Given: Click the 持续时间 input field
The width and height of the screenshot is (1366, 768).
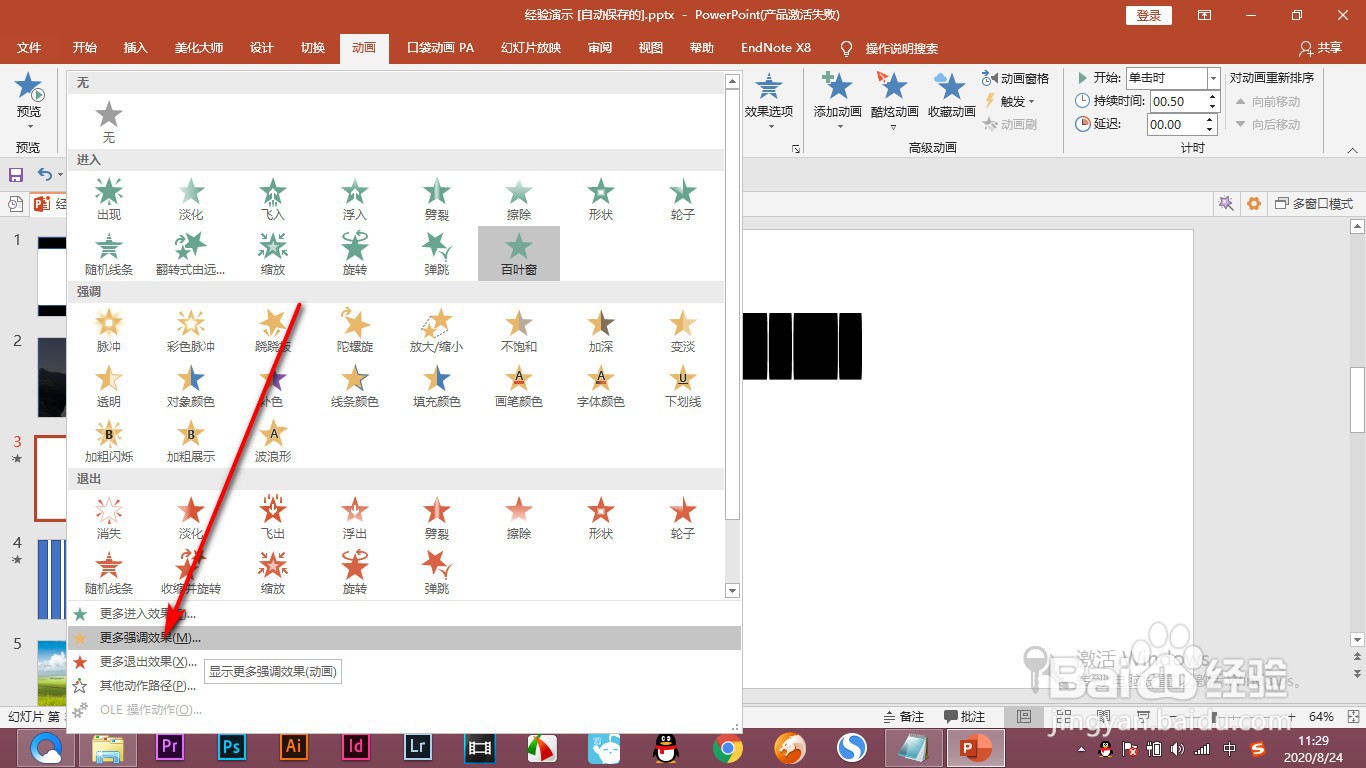Looking at the screenshot, I should coord(1179,101).
